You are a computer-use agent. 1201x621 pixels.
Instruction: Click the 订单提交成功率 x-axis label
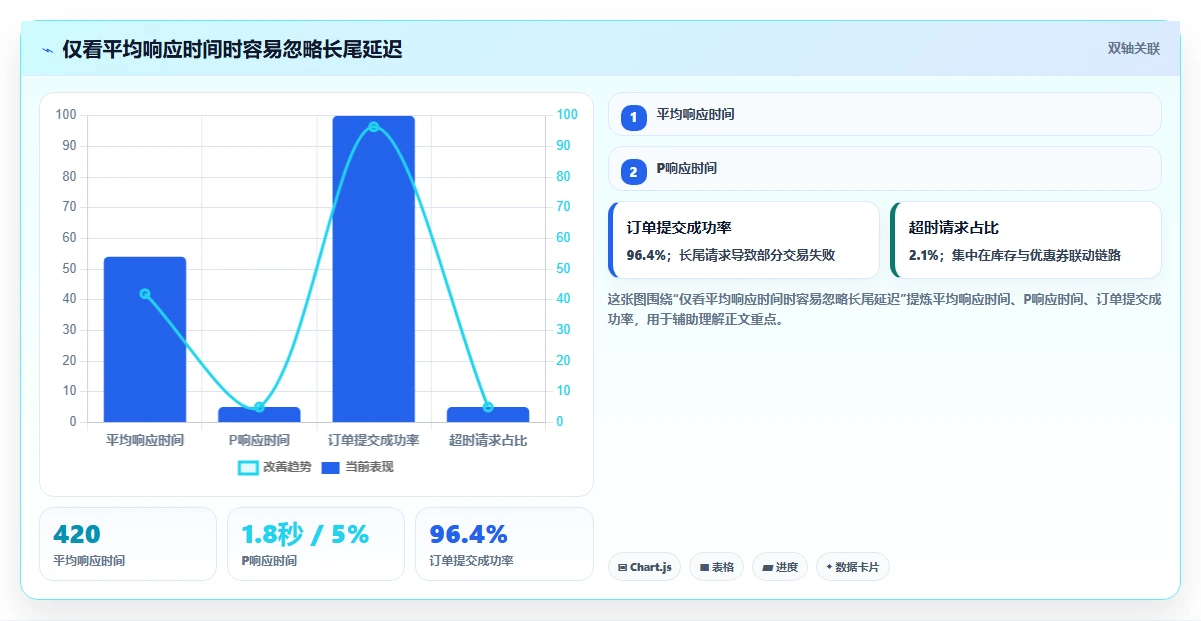[374, 440]
